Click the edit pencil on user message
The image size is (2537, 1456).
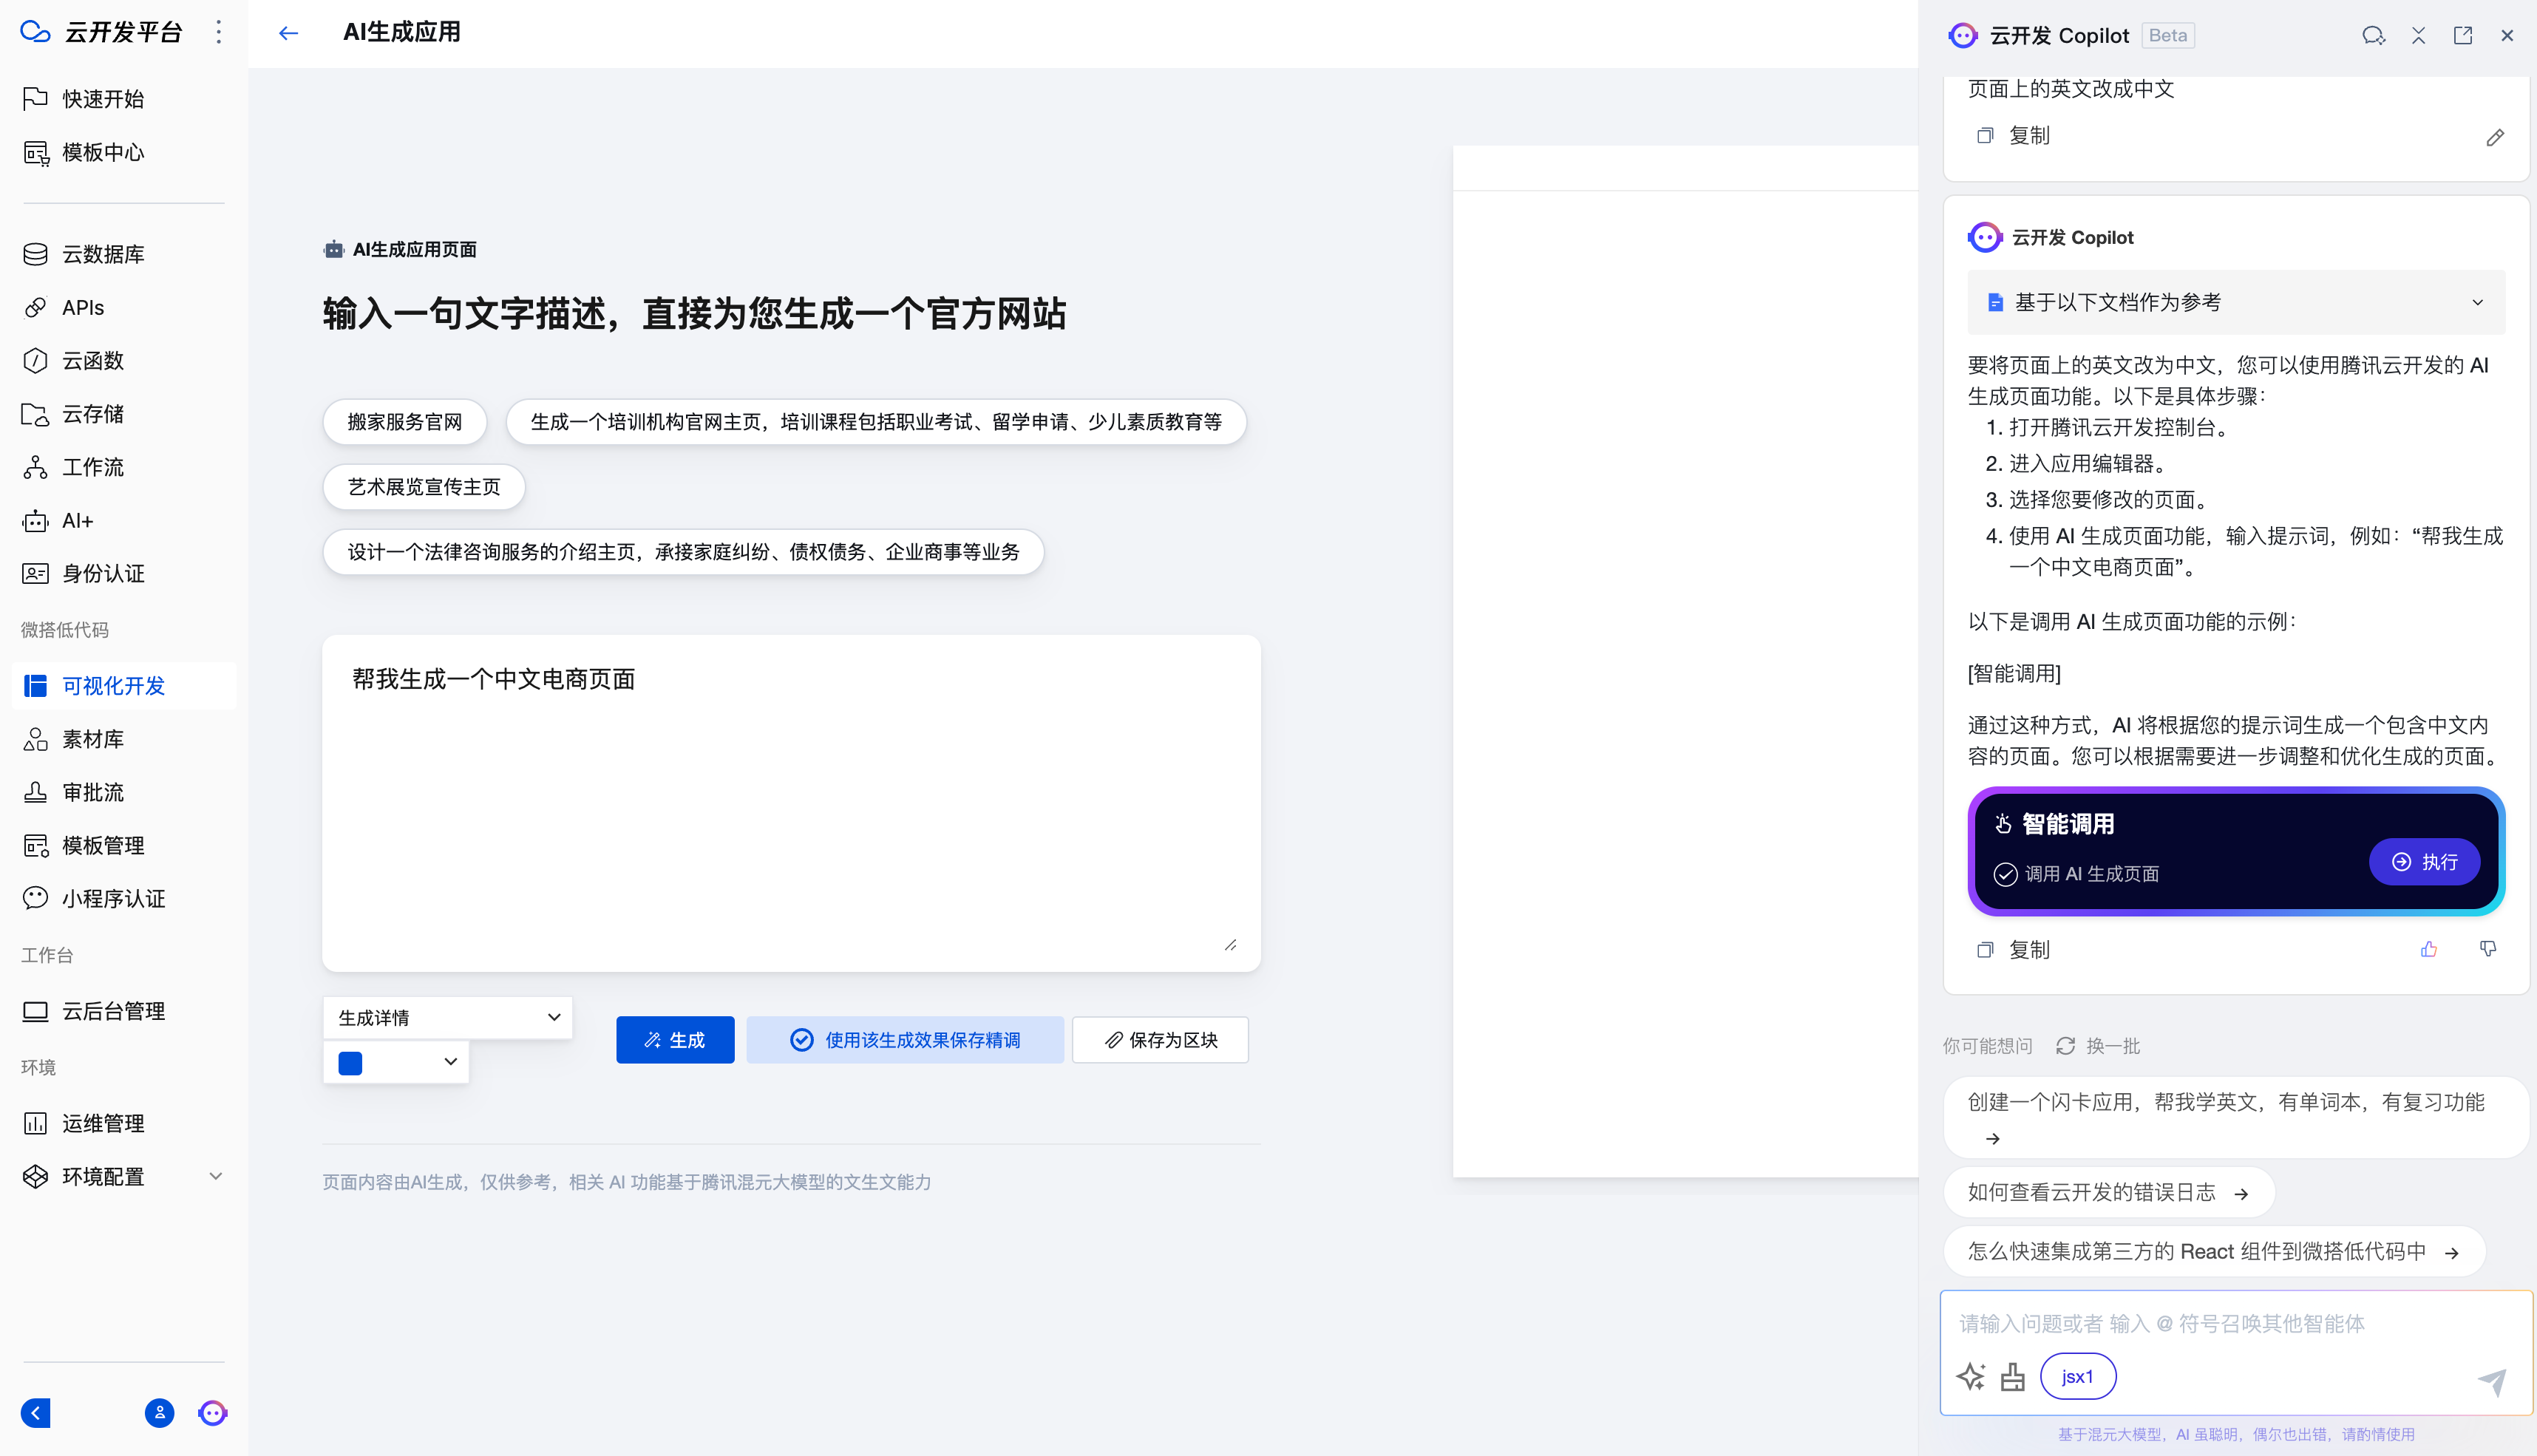pyautogui.click(x=2495, y=137)
